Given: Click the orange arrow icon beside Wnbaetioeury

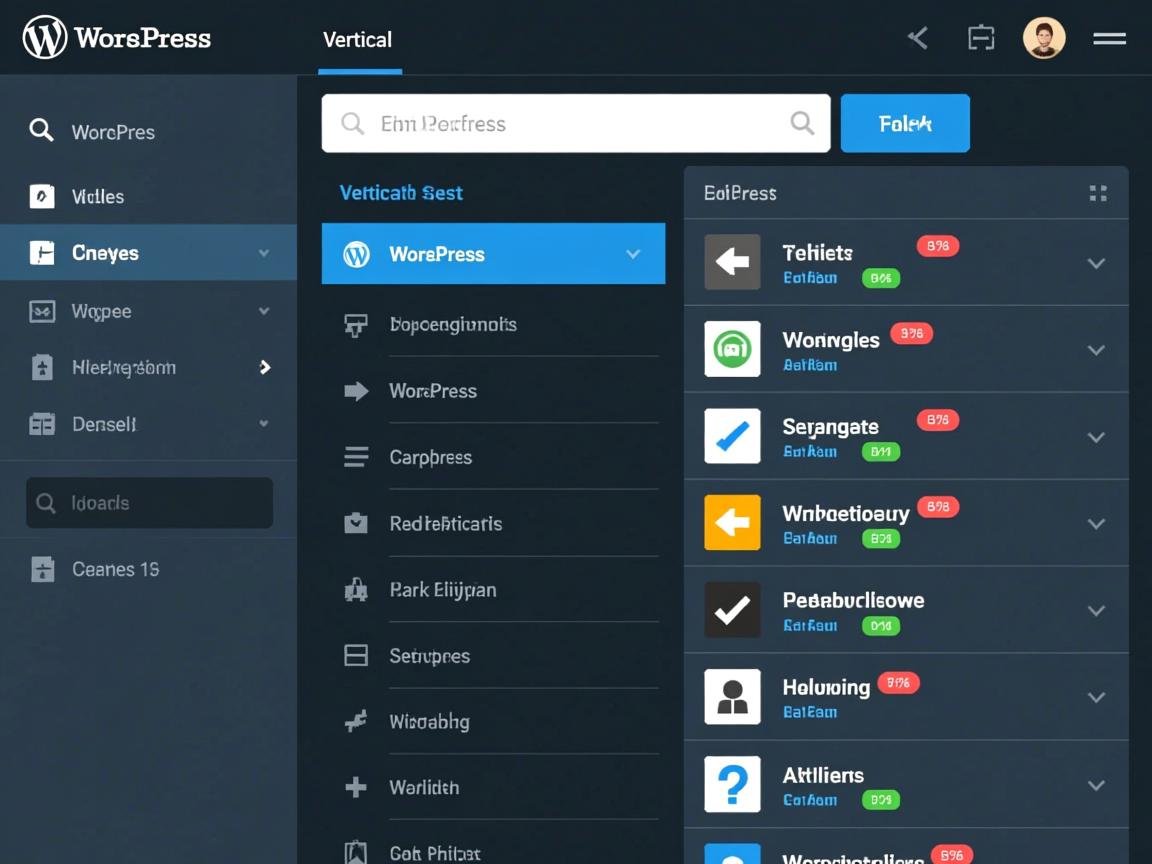Looking at the screenshot, I should (732, 523).
